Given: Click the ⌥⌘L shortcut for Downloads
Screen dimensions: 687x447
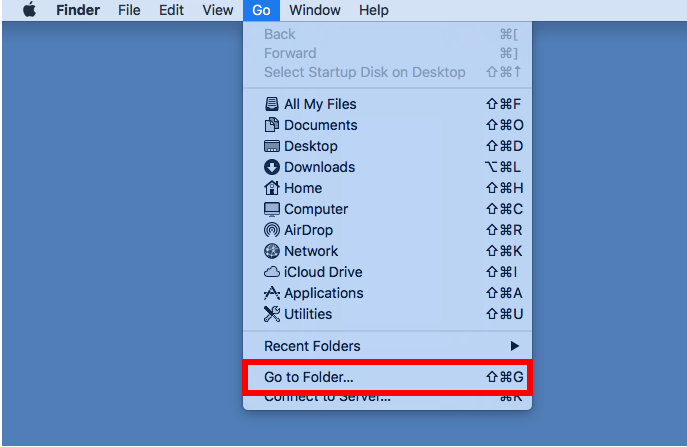Looking at the screenshot, I should [502, 167].
